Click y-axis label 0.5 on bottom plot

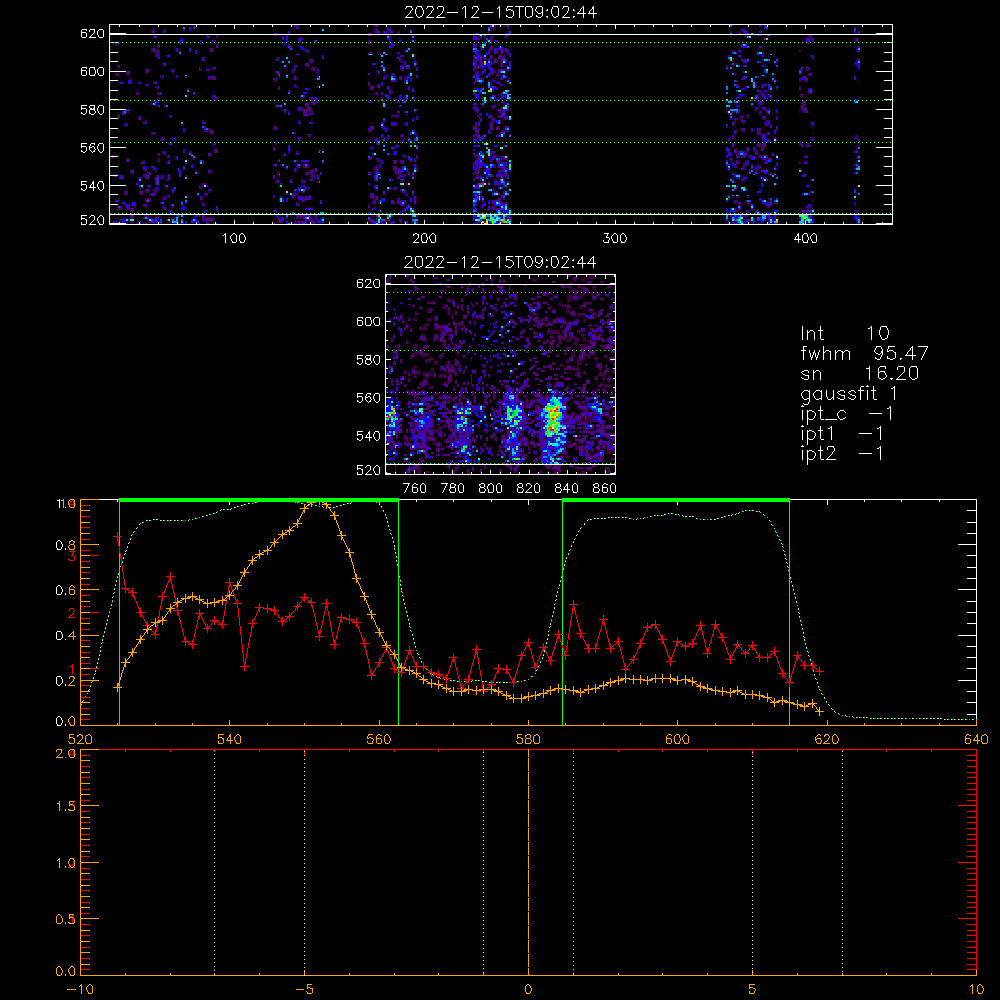click(66, 919)
